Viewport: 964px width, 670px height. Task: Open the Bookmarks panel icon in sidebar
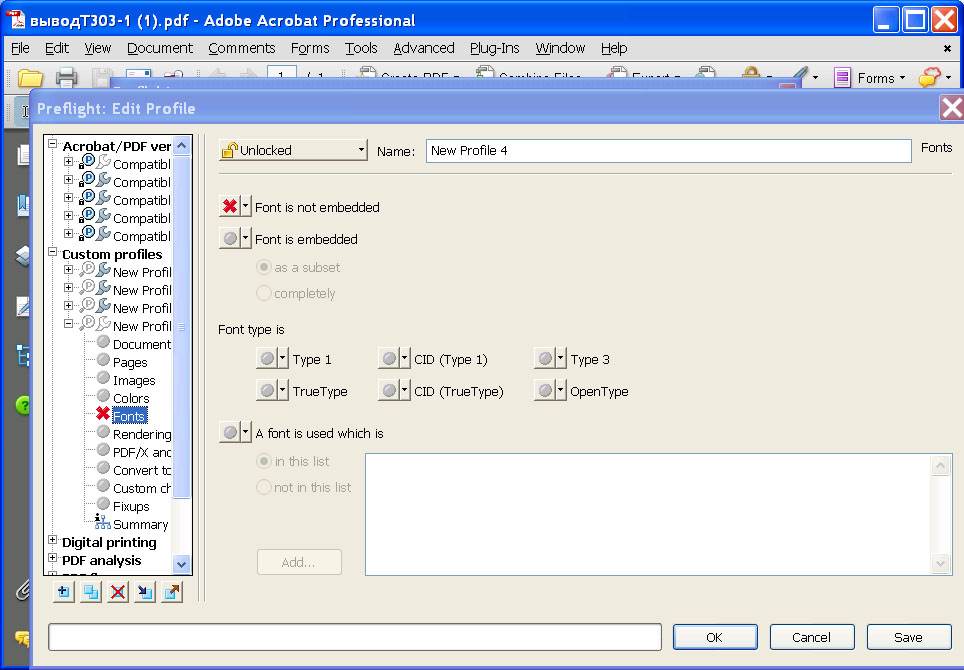23,205
